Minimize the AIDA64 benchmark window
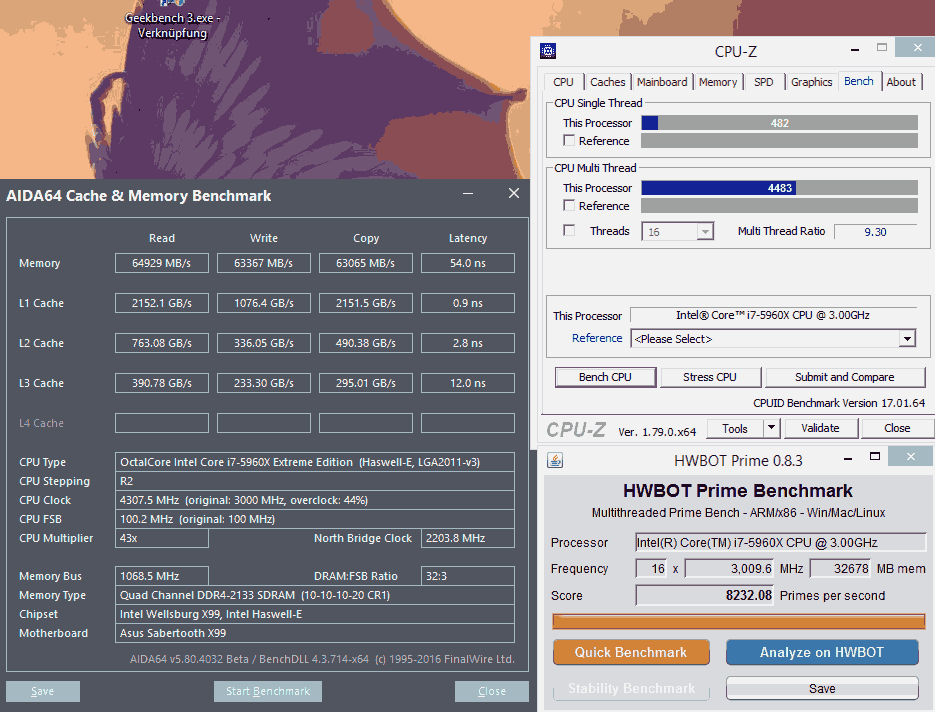935x712 pixels. coord(468,194)
